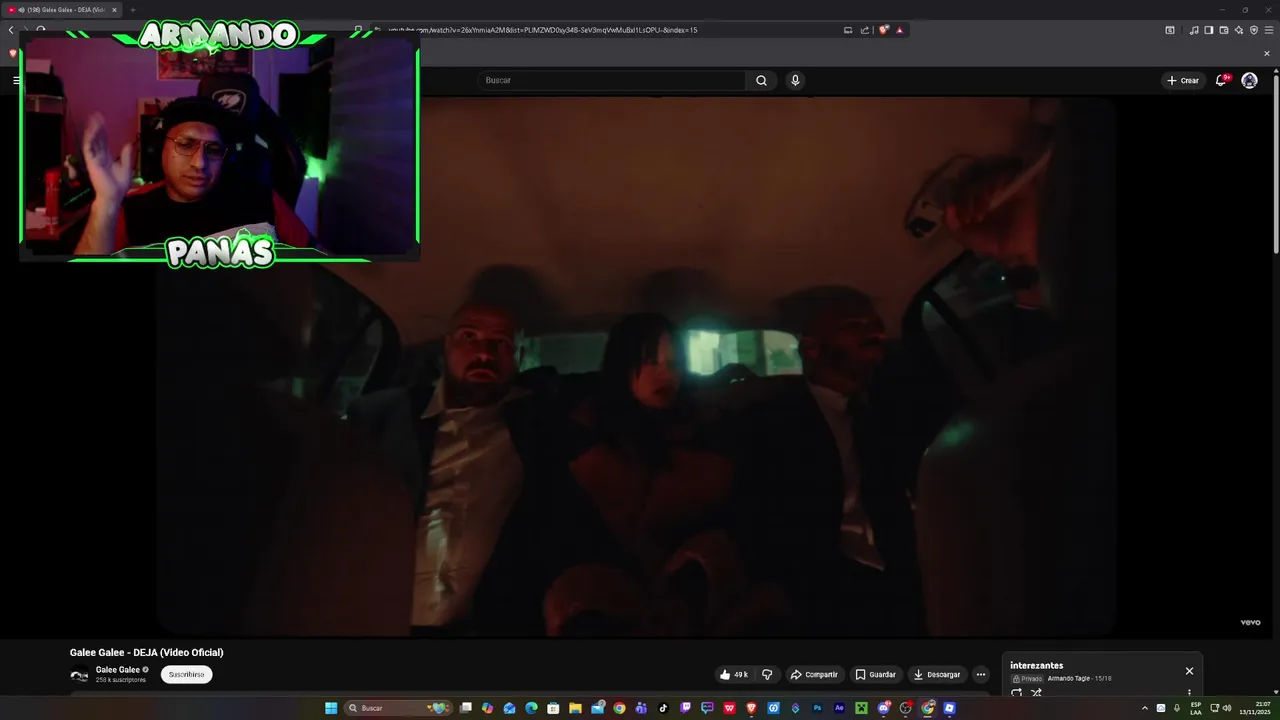Viewport: 1280px width, 720px height.
Task: Open the Brave Leo AI icon
Action: (x=1239, y=30)
